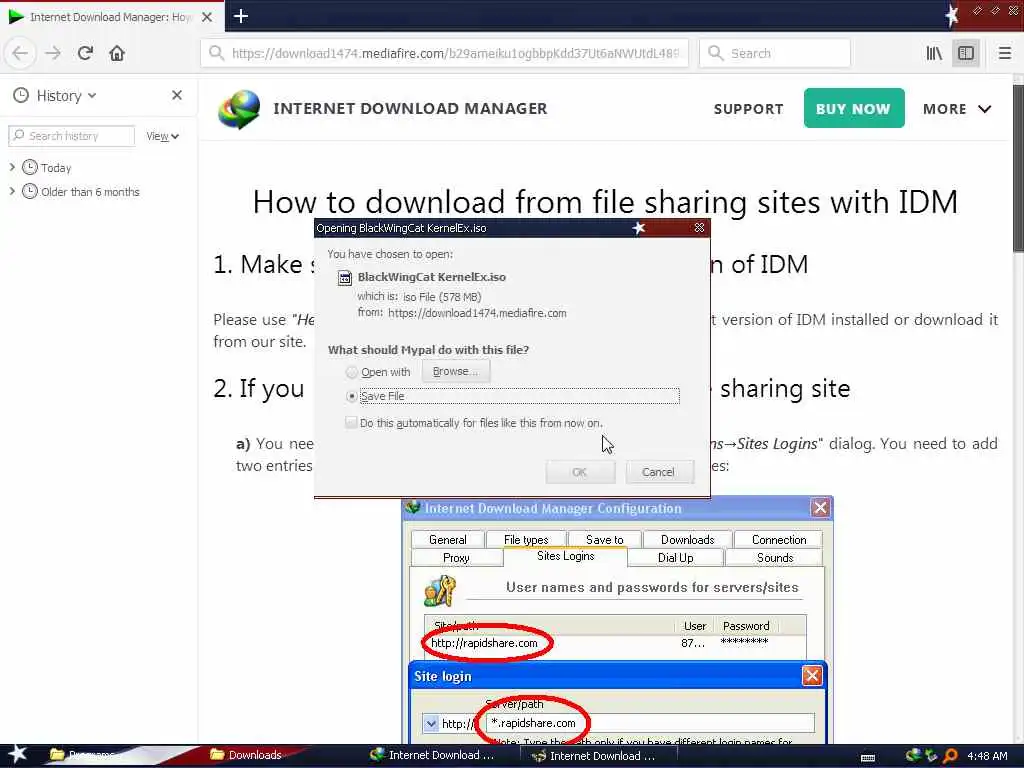This screenshot has width=1024, height=768.
Task: Click the URL address bar
Action: point(445,53)
